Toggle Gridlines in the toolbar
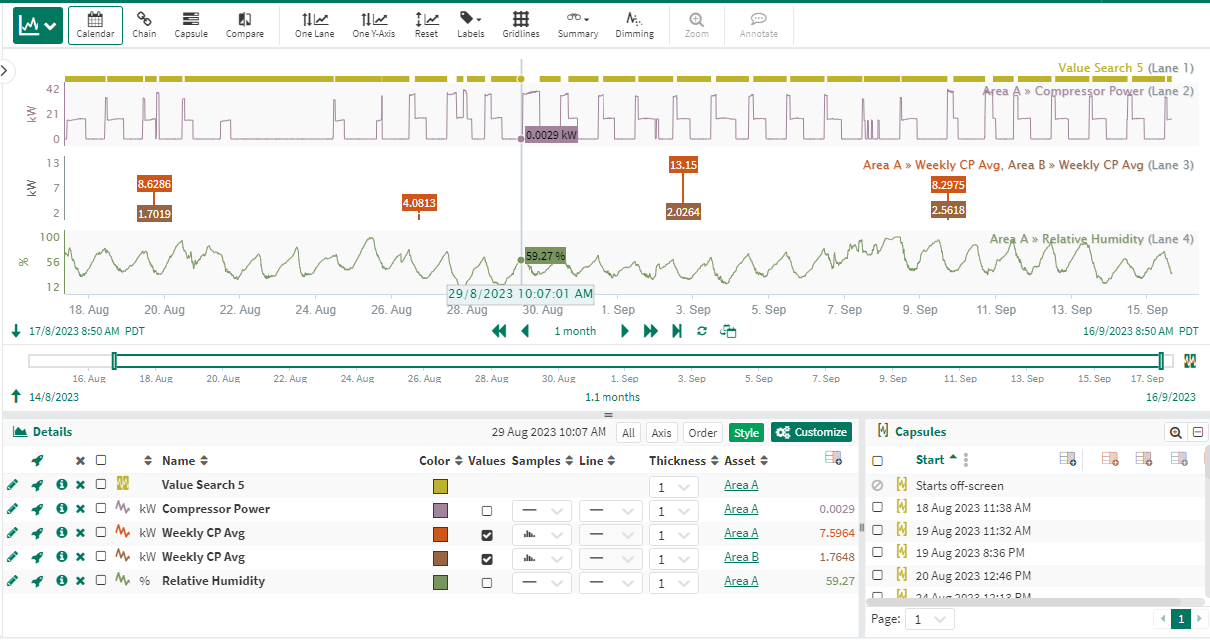This screenshot has width=1210, height=640. [521, 24]
